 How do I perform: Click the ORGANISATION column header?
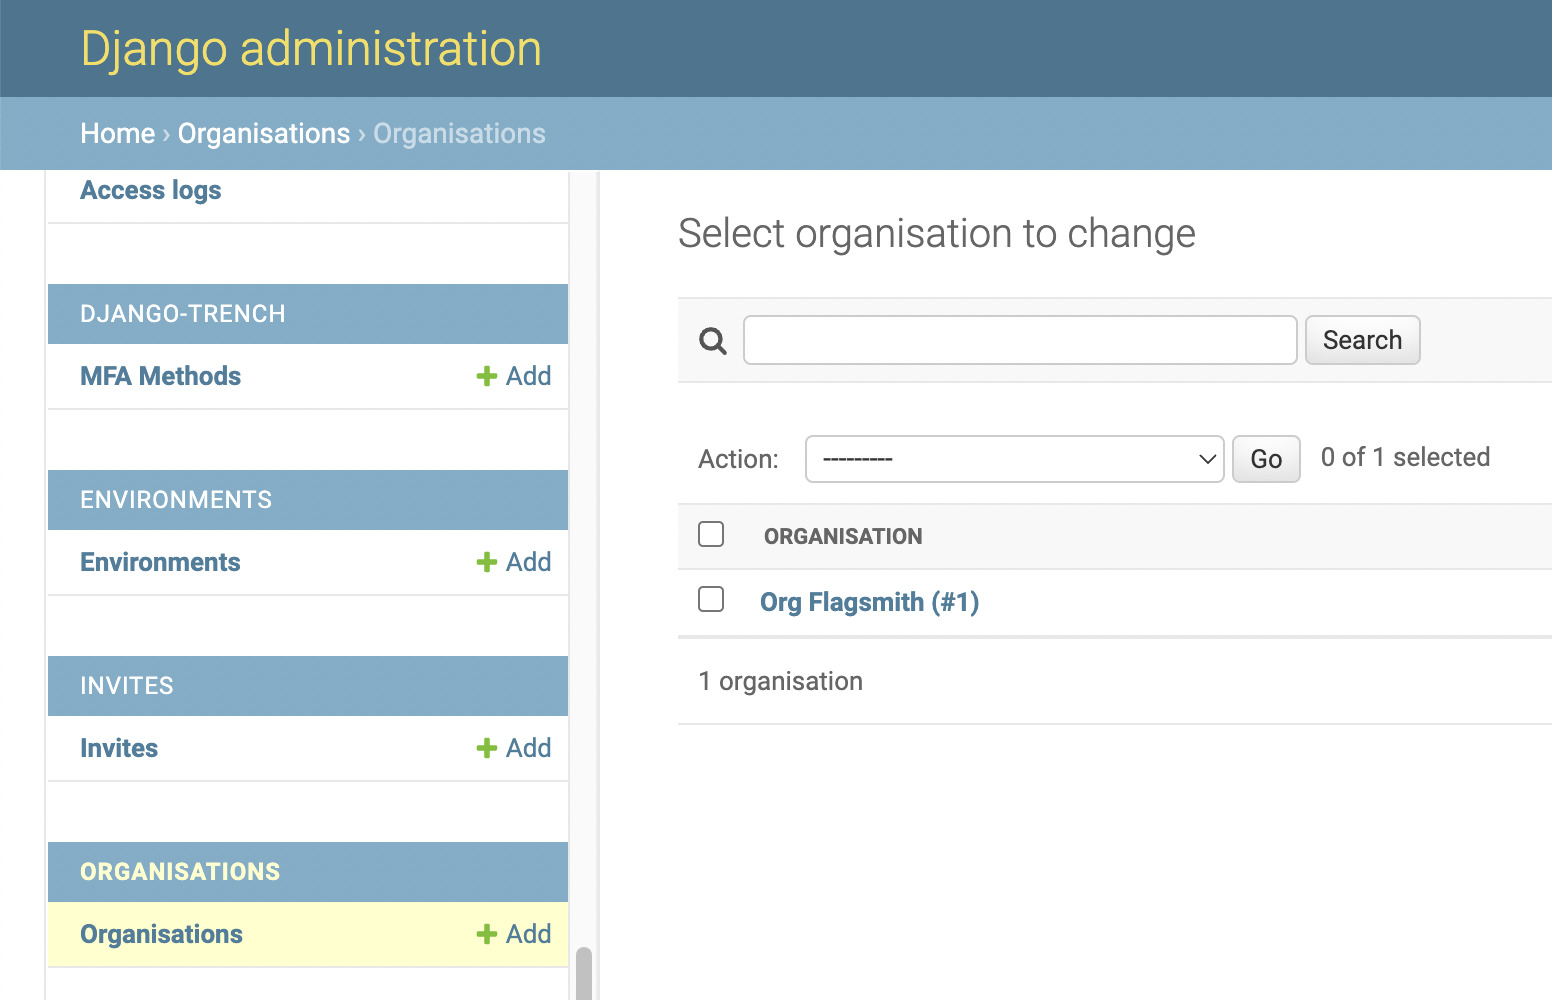[843, 536]
